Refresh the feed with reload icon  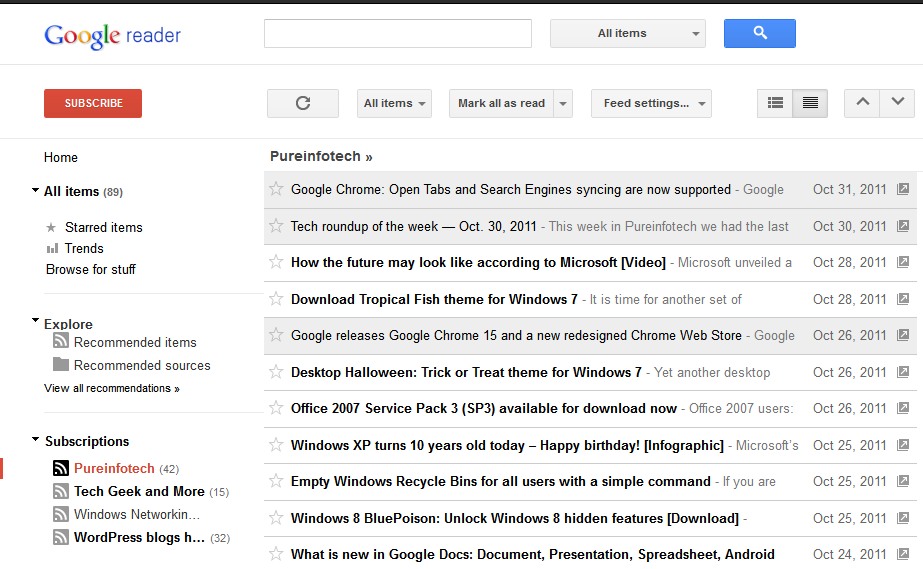pos(303,104)
